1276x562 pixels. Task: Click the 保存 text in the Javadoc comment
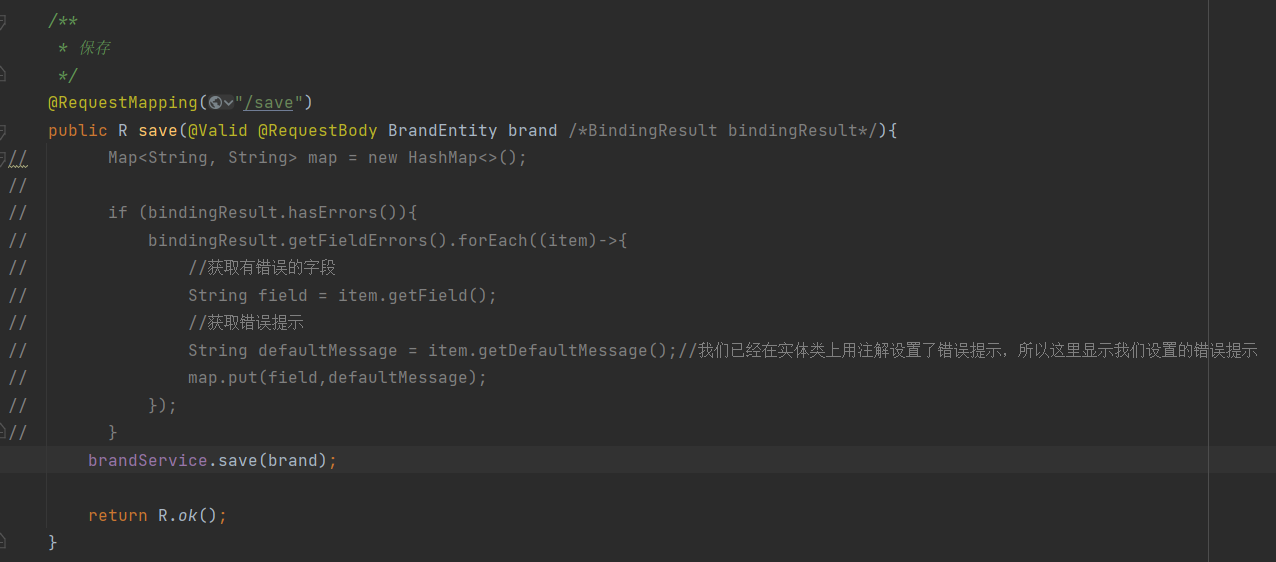click(x=94, y=48)
